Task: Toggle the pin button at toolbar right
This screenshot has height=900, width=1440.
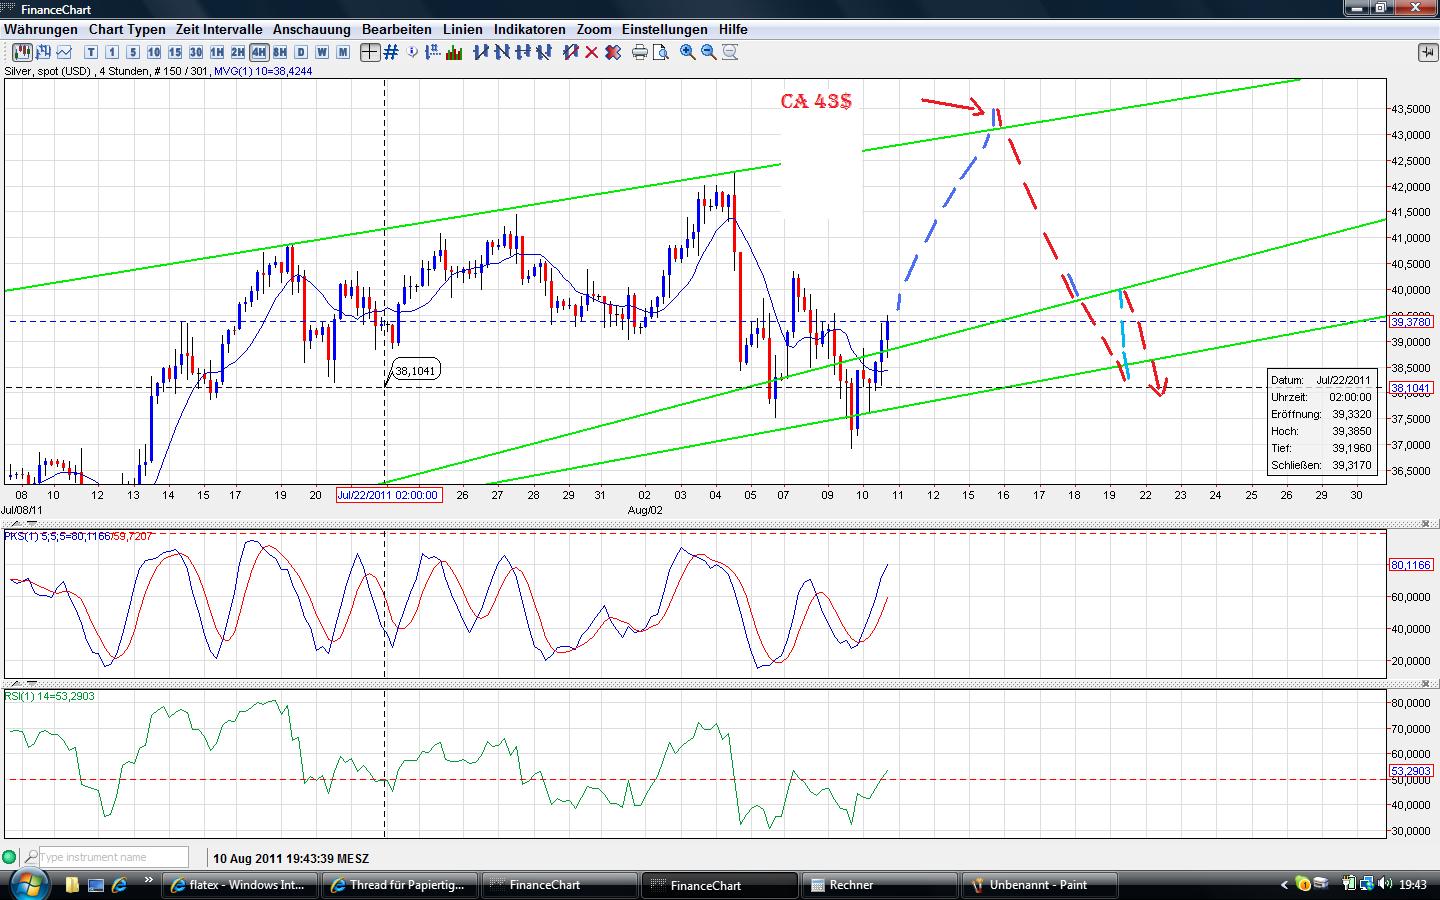Action: click(x=1427, y=52)
